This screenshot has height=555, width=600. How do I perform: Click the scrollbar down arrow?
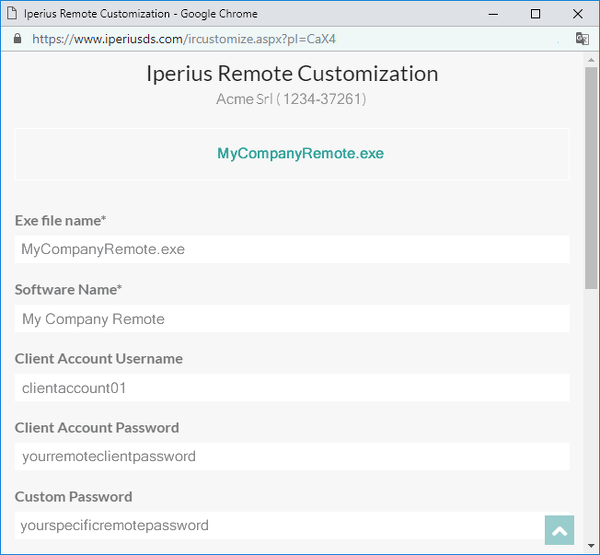[x=591, y=546]
